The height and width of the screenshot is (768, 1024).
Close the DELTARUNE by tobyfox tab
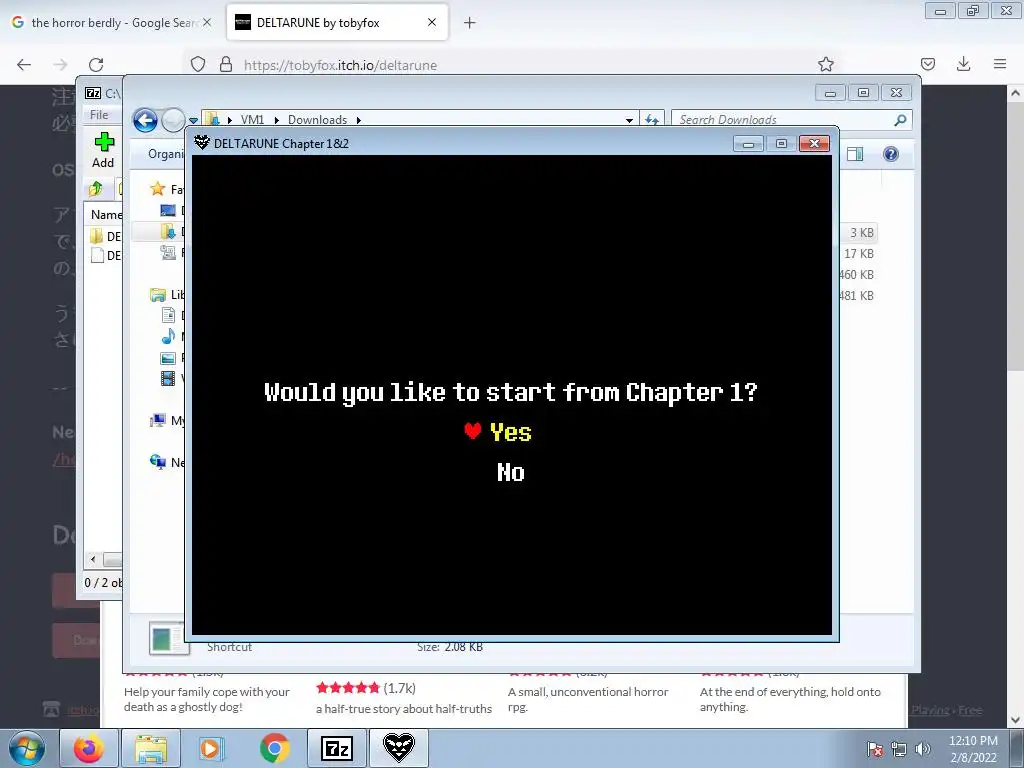click(432, 22)
